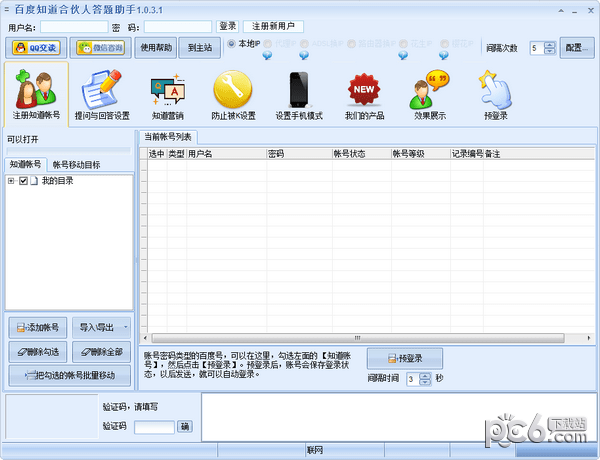The image size is (600, 460).
Task: Select the 本地IP radio button
Action: pos(231,43)
